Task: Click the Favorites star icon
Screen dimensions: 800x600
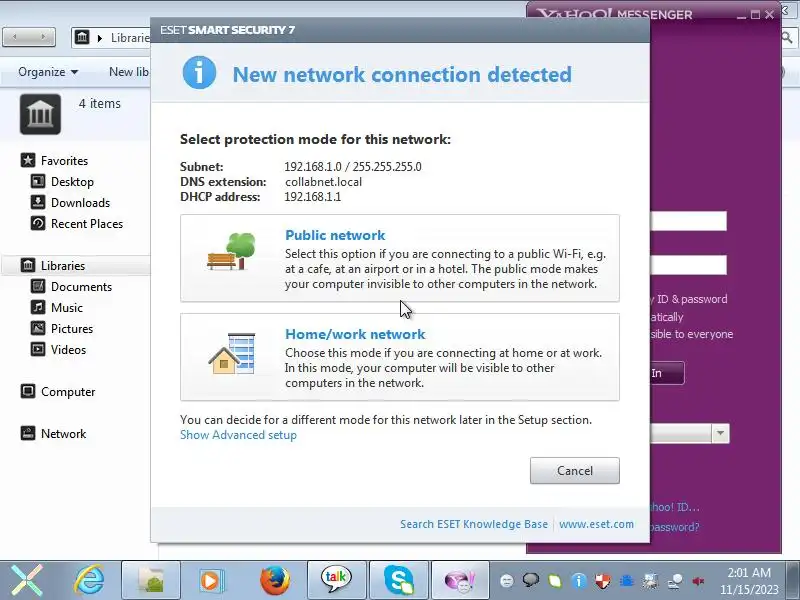Action: (x=28, y=160)
